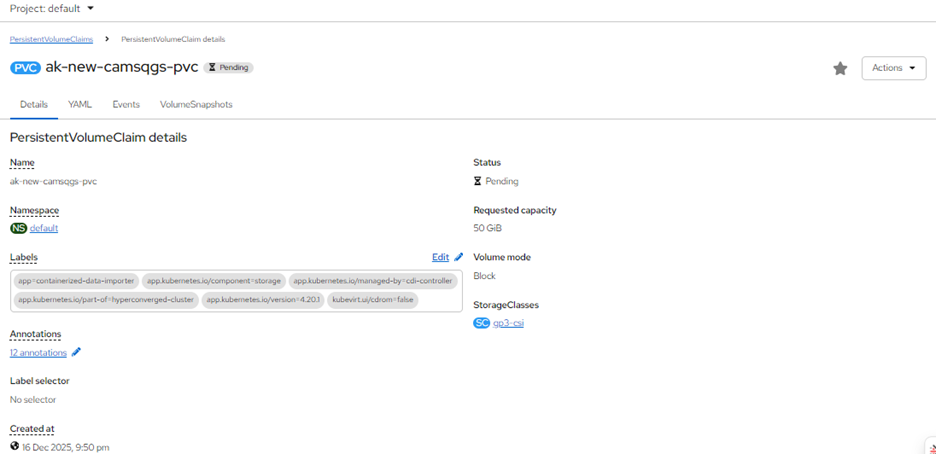Click the Created at field label
The height and width of the screenshot is (454, 936).
click(x=32, y=429)
